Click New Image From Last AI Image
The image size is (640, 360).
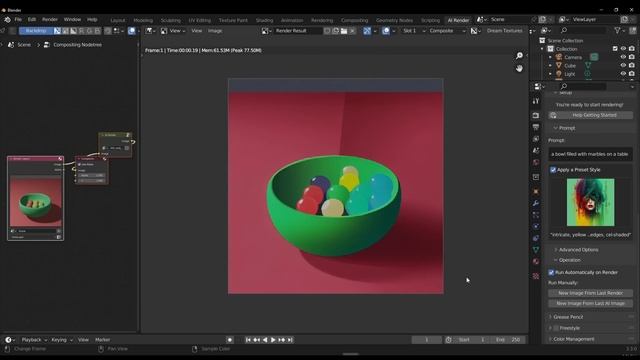(590, 303)
